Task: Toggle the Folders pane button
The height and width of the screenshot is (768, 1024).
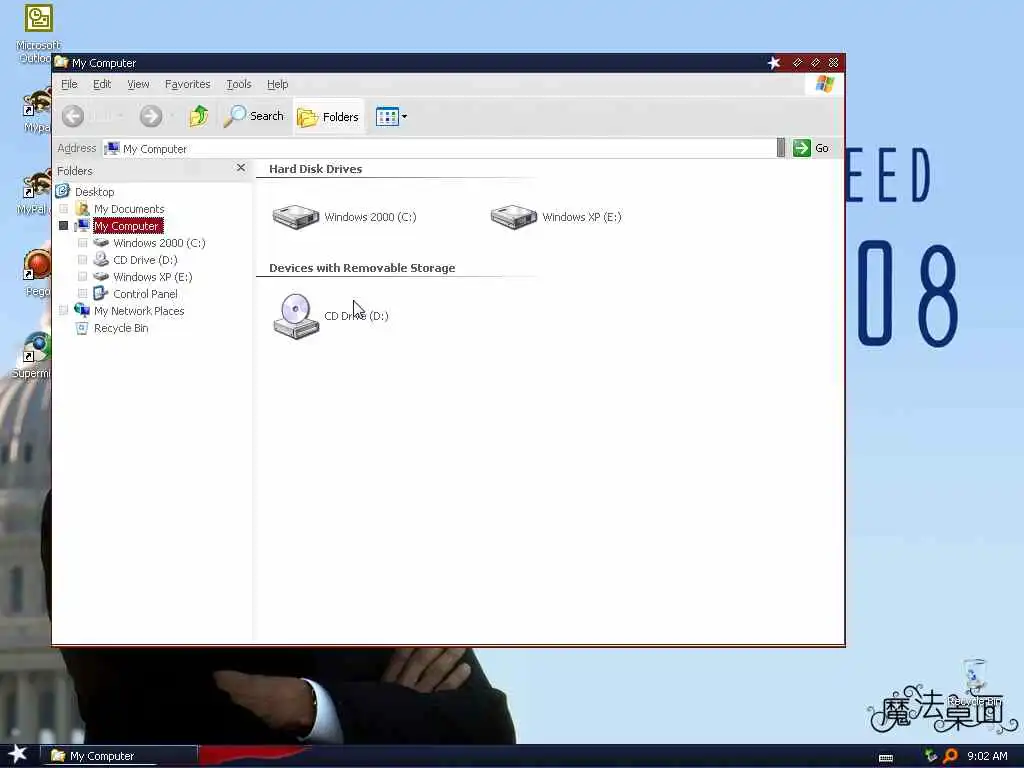Action: tap(328, 117)
